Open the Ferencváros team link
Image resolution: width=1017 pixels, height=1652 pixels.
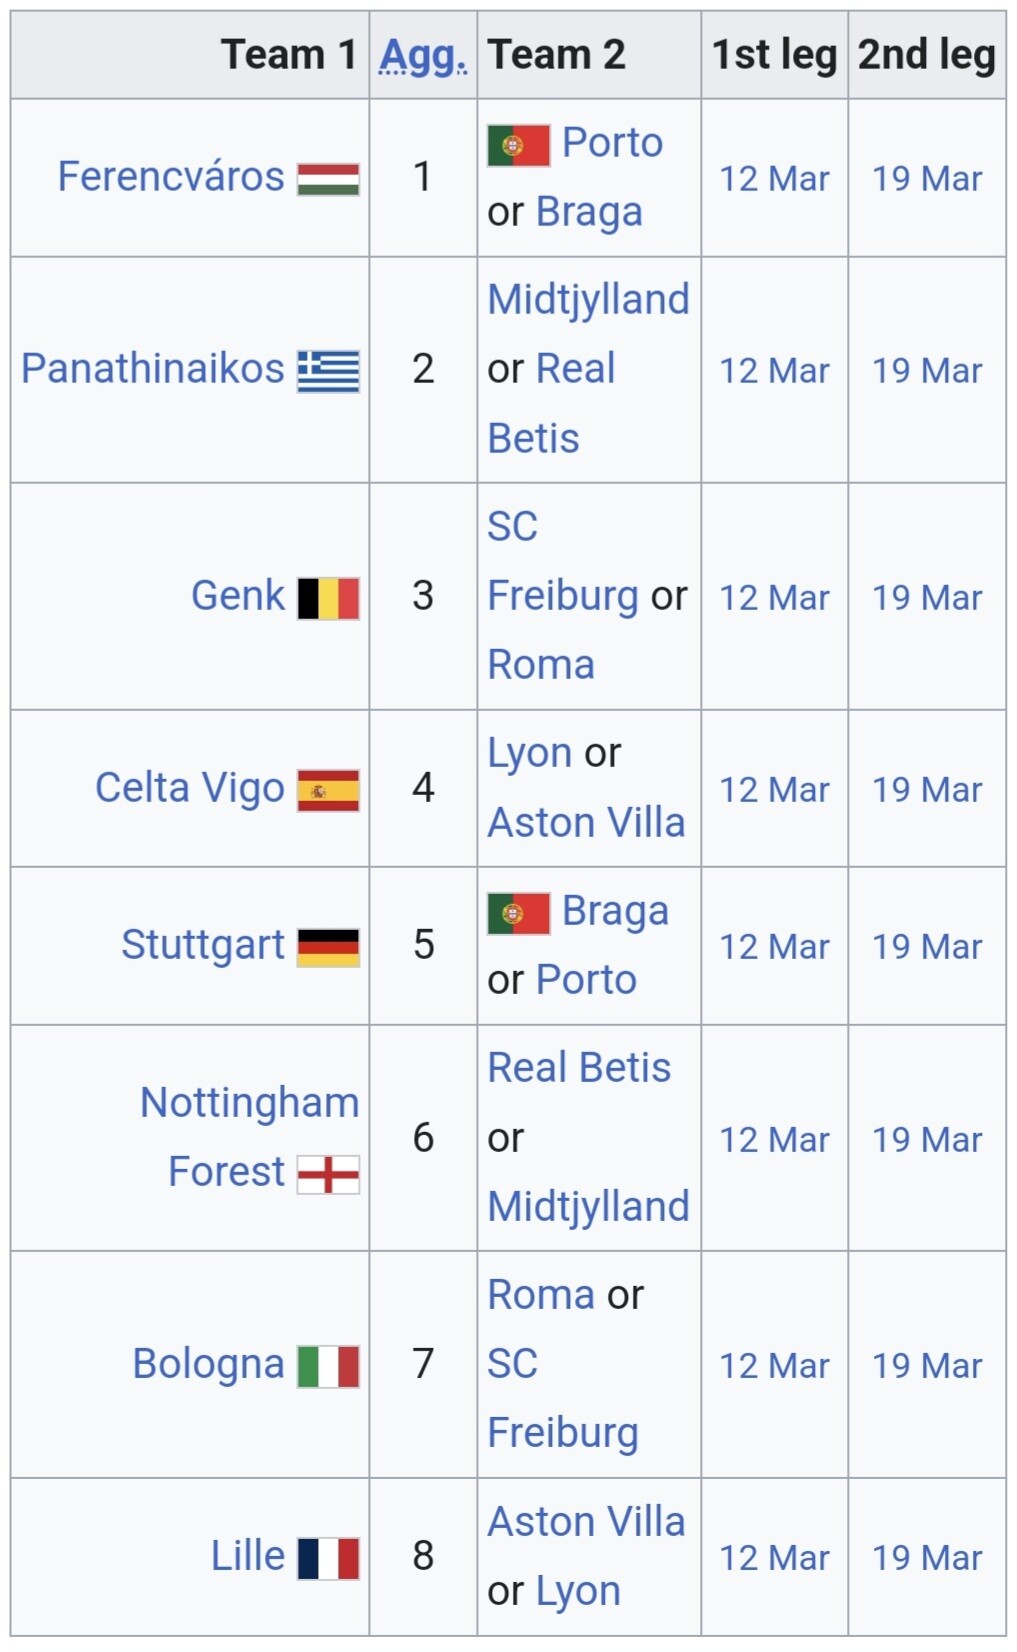[x=171, y=177]
